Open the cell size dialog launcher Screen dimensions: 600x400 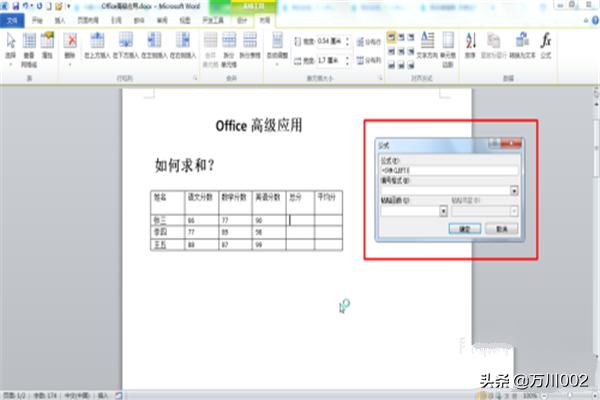[x=381, y=78]
